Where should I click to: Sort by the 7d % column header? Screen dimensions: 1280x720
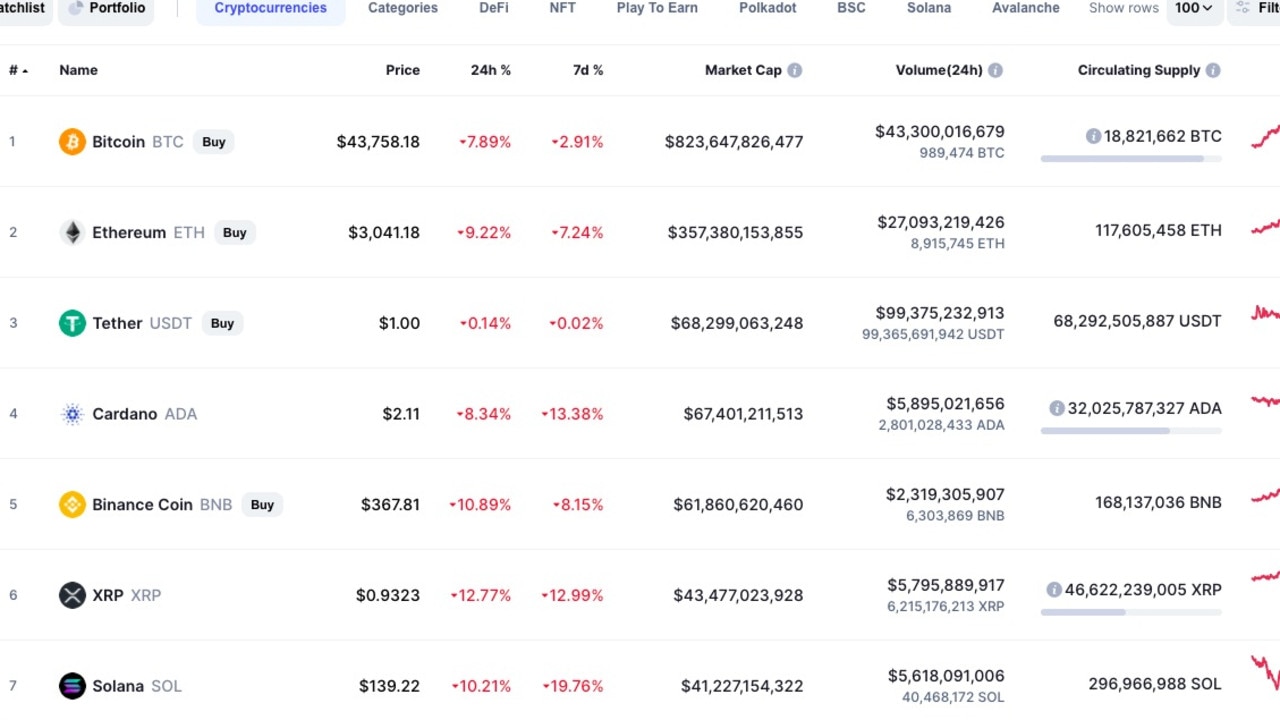click(588, 70)
